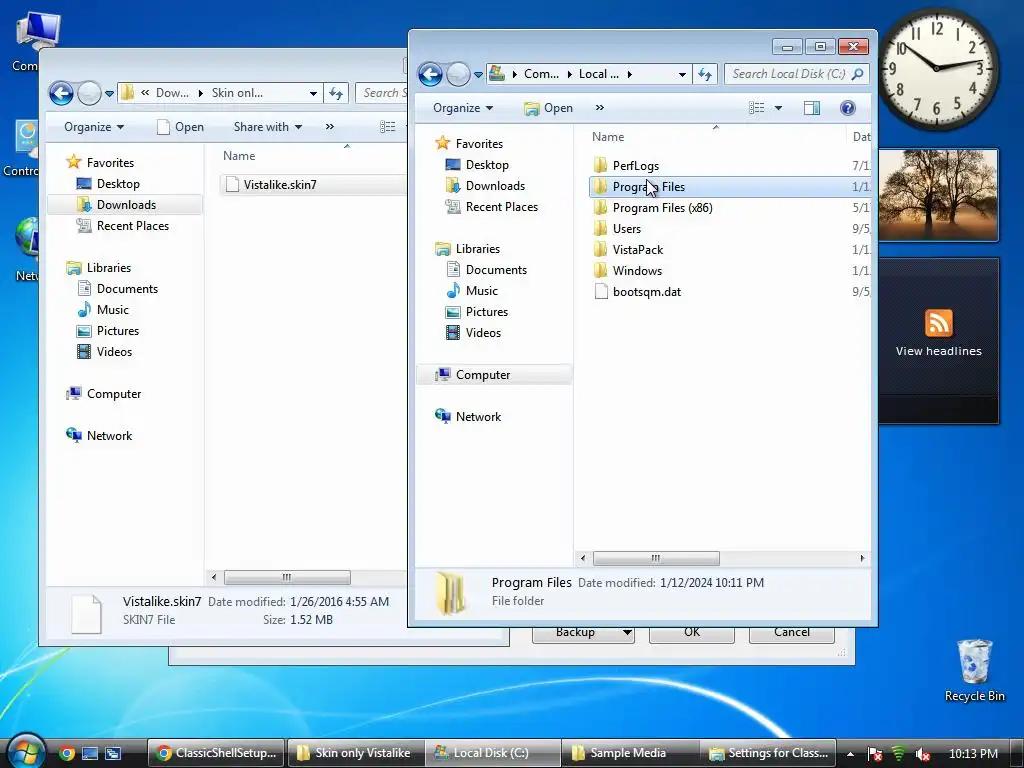This screenshot has height=768, width=1024.
Task: Change view icon in Skin only window
Action: (388, 127)
